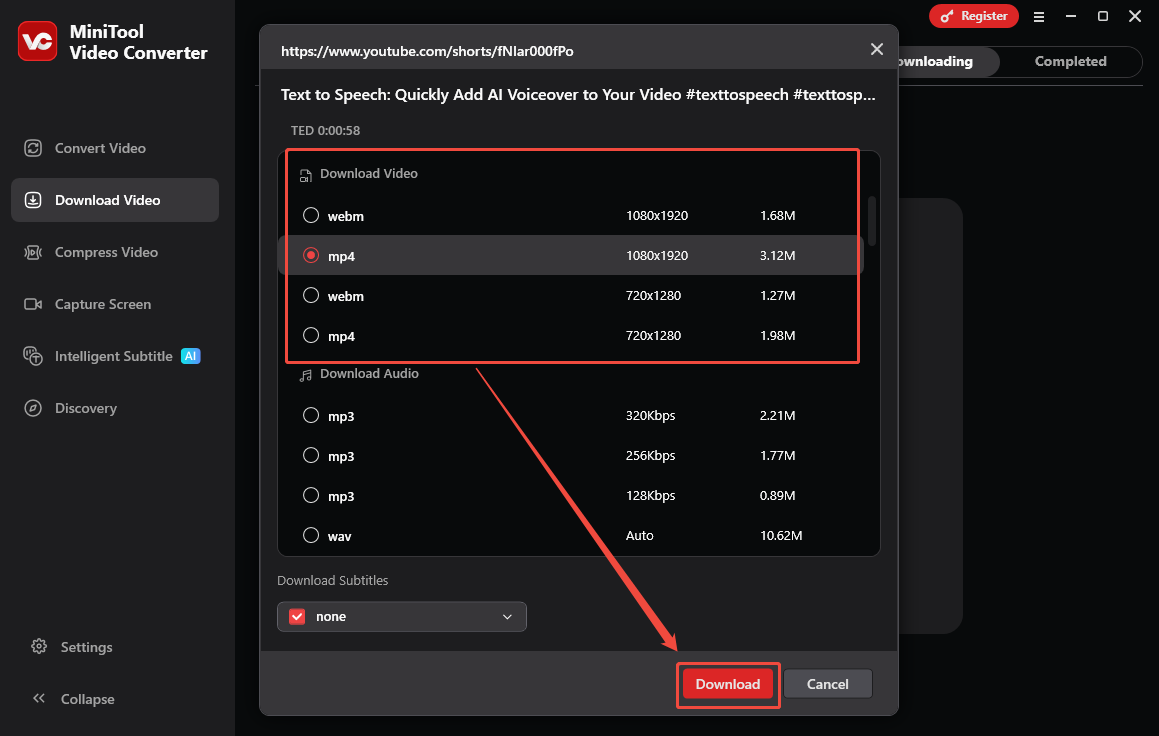Click the Register button
Image resolution: width=1159 pixels, height=736 pixels.
coord(973,16)
